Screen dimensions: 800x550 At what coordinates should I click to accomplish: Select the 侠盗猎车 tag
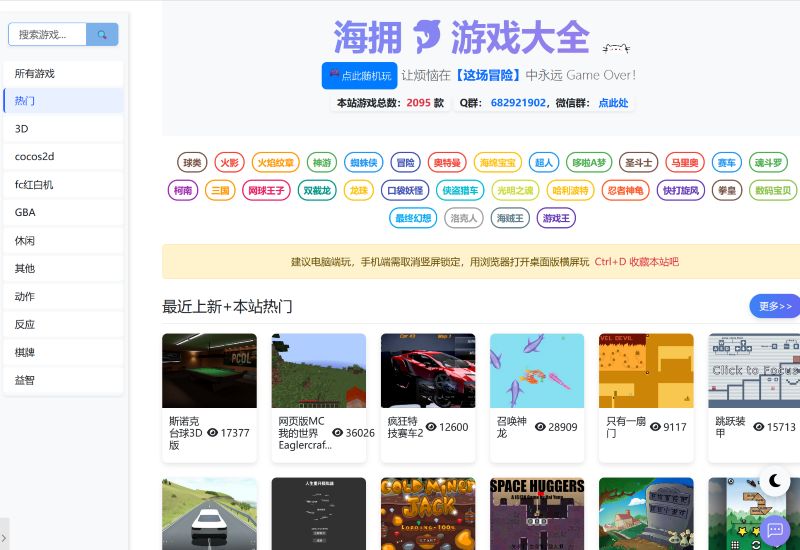click(460, 190)
